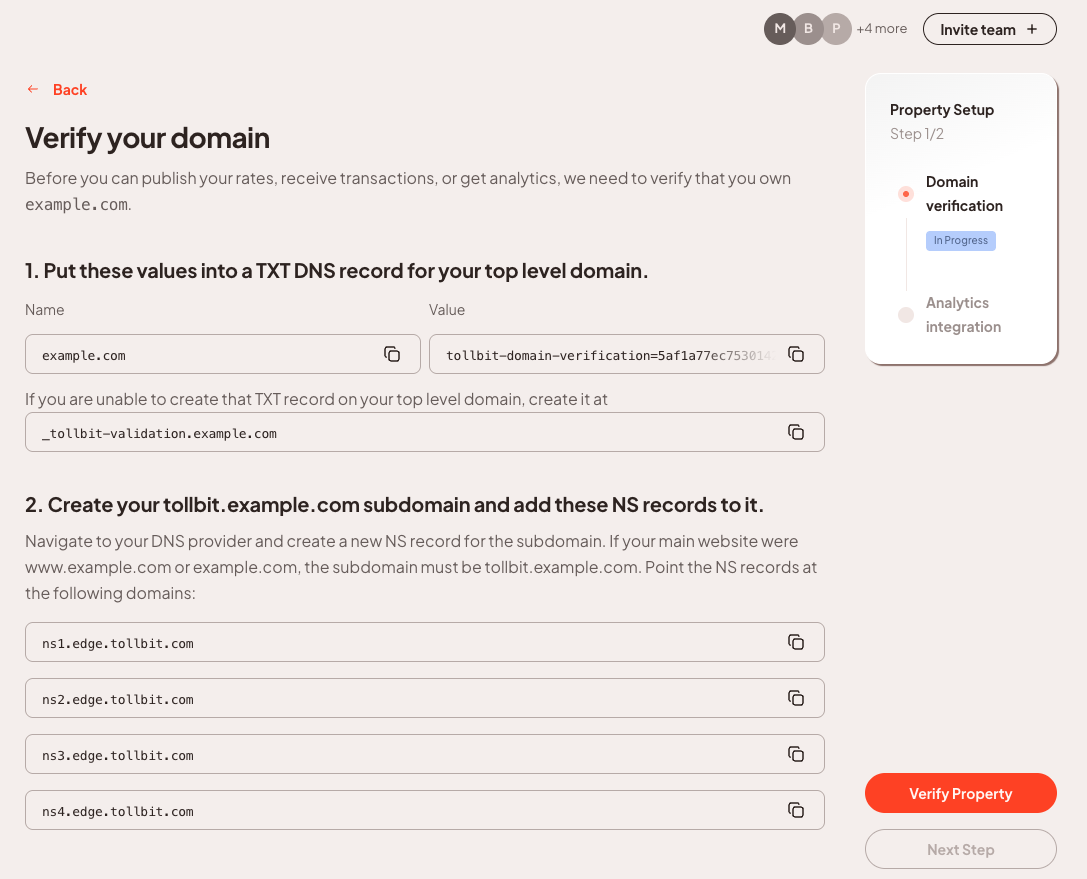
Task: Click the ns2.edge.tollbit.com field
Action: click(x=425, y=698)
